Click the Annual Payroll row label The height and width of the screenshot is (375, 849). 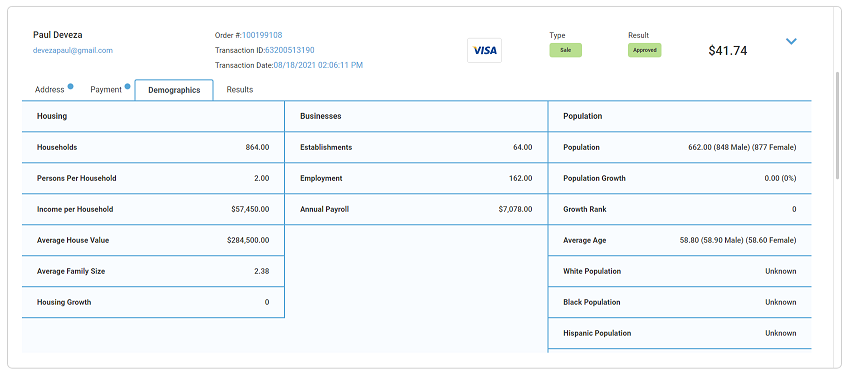tap(324, 209)
